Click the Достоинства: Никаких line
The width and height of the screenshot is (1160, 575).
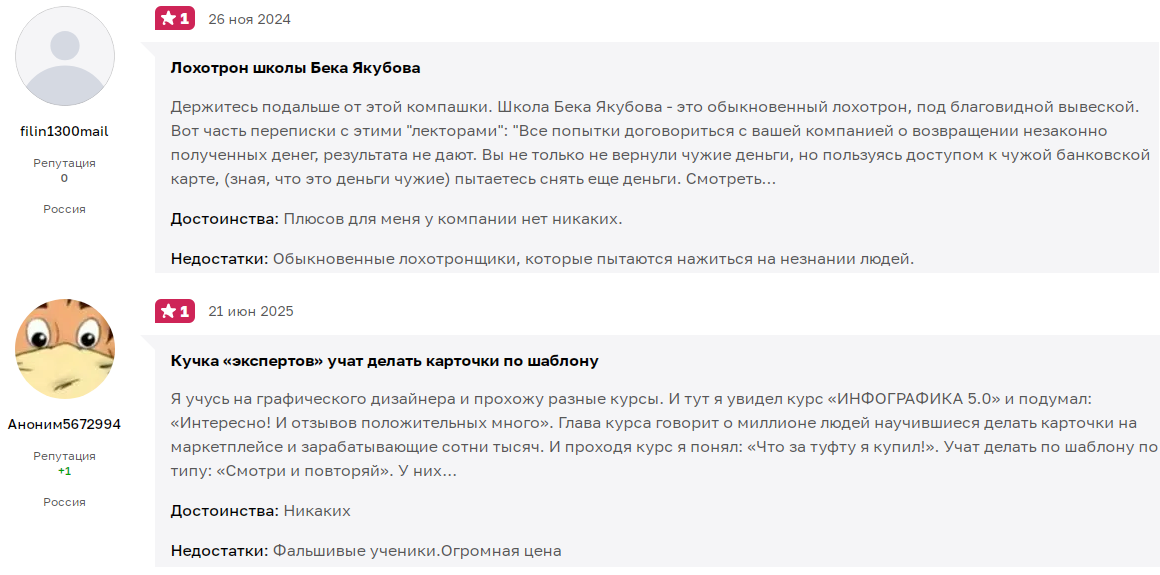(260, 511)
